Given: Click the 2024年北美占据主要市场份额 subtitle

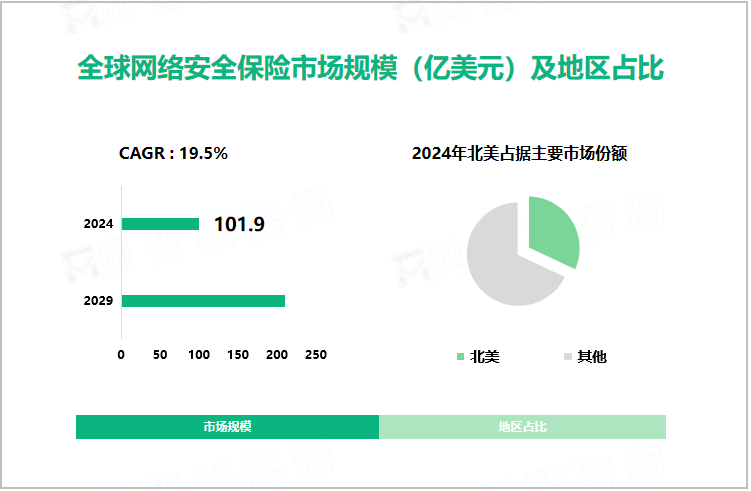Looking at the screenshot, I should point(520,153).
